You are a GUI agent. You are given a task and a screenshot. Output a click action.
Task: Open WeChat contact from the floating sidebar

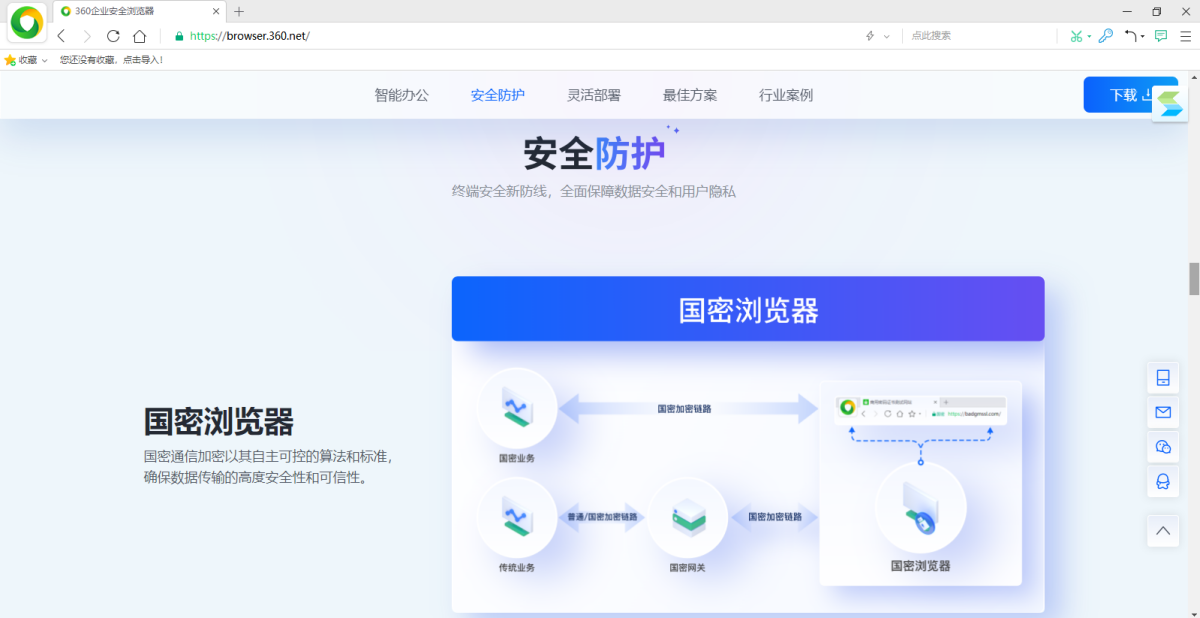(x=1163, y=447)
